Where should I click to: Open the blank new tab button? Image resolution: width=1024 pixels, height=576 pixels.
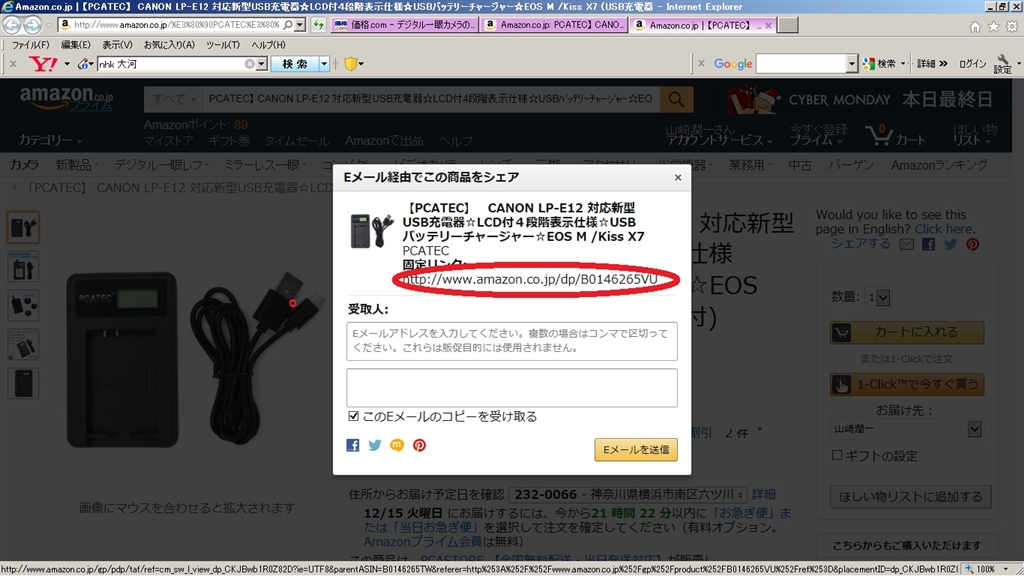[x=788, y=25]
